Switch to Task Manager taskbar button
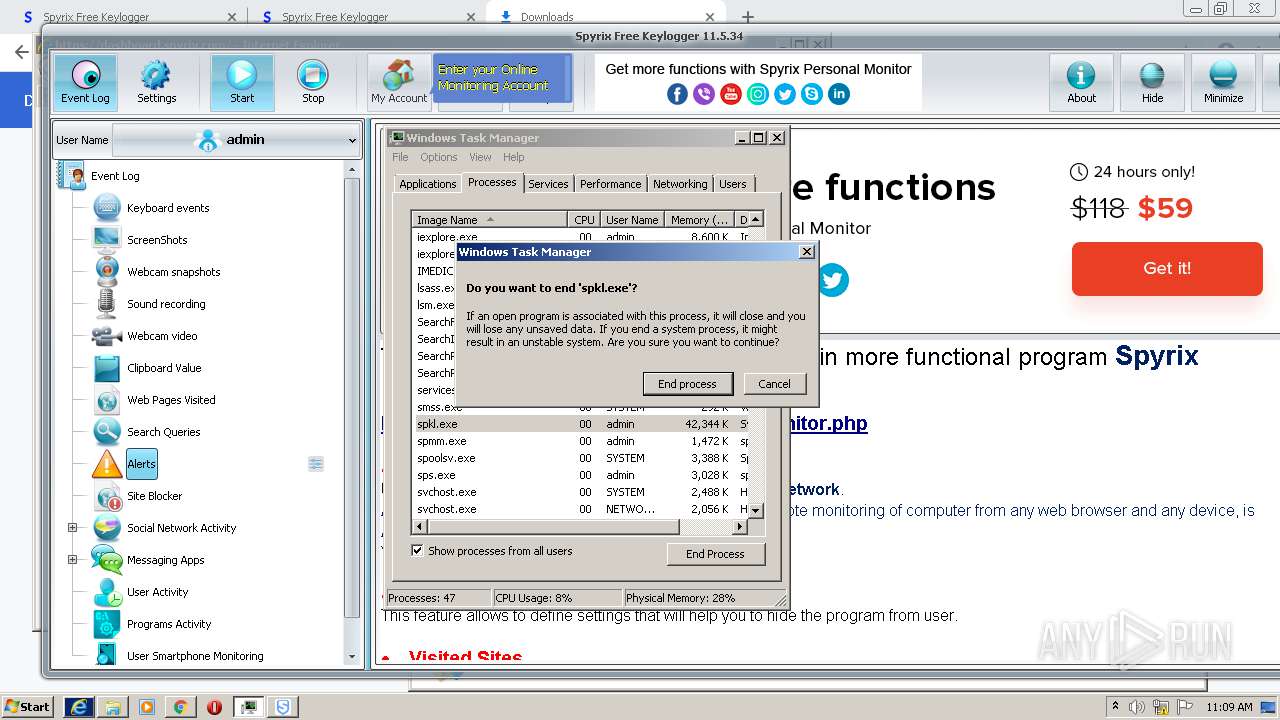Screen dimensions: 1280x720 (x=248, y=707)
